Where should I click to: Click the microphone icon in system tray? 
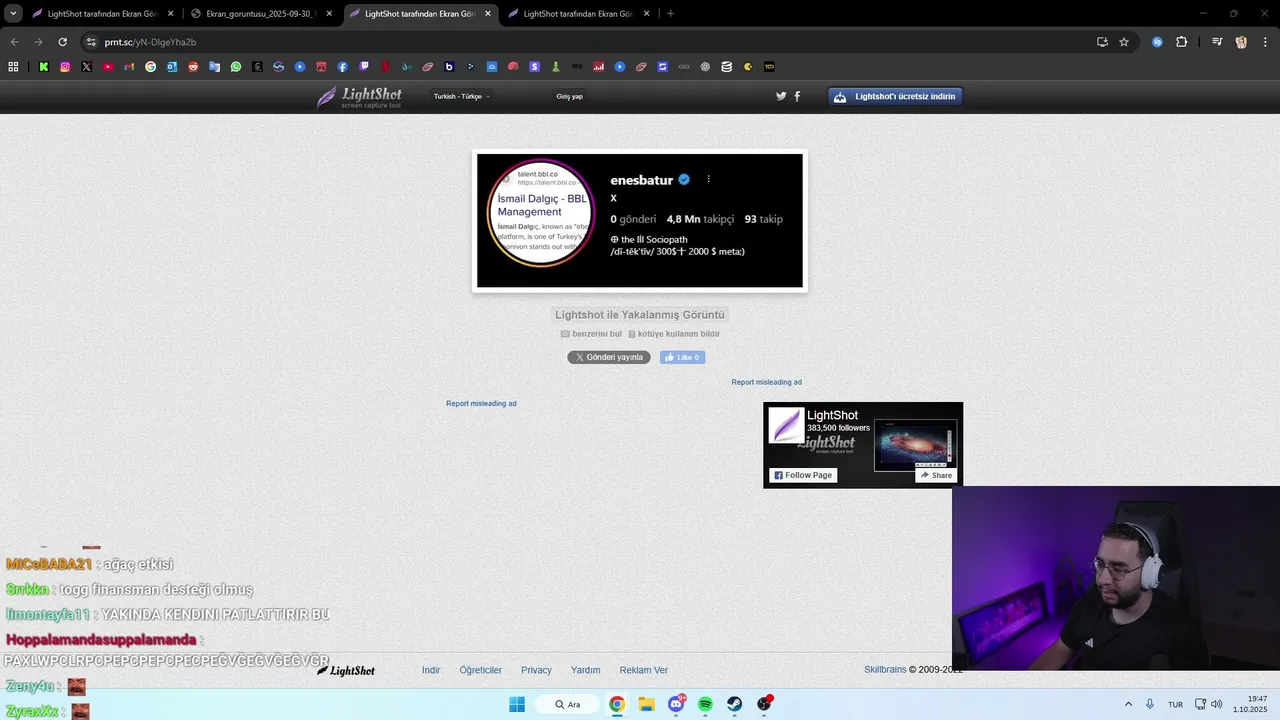click(1150, 704)
